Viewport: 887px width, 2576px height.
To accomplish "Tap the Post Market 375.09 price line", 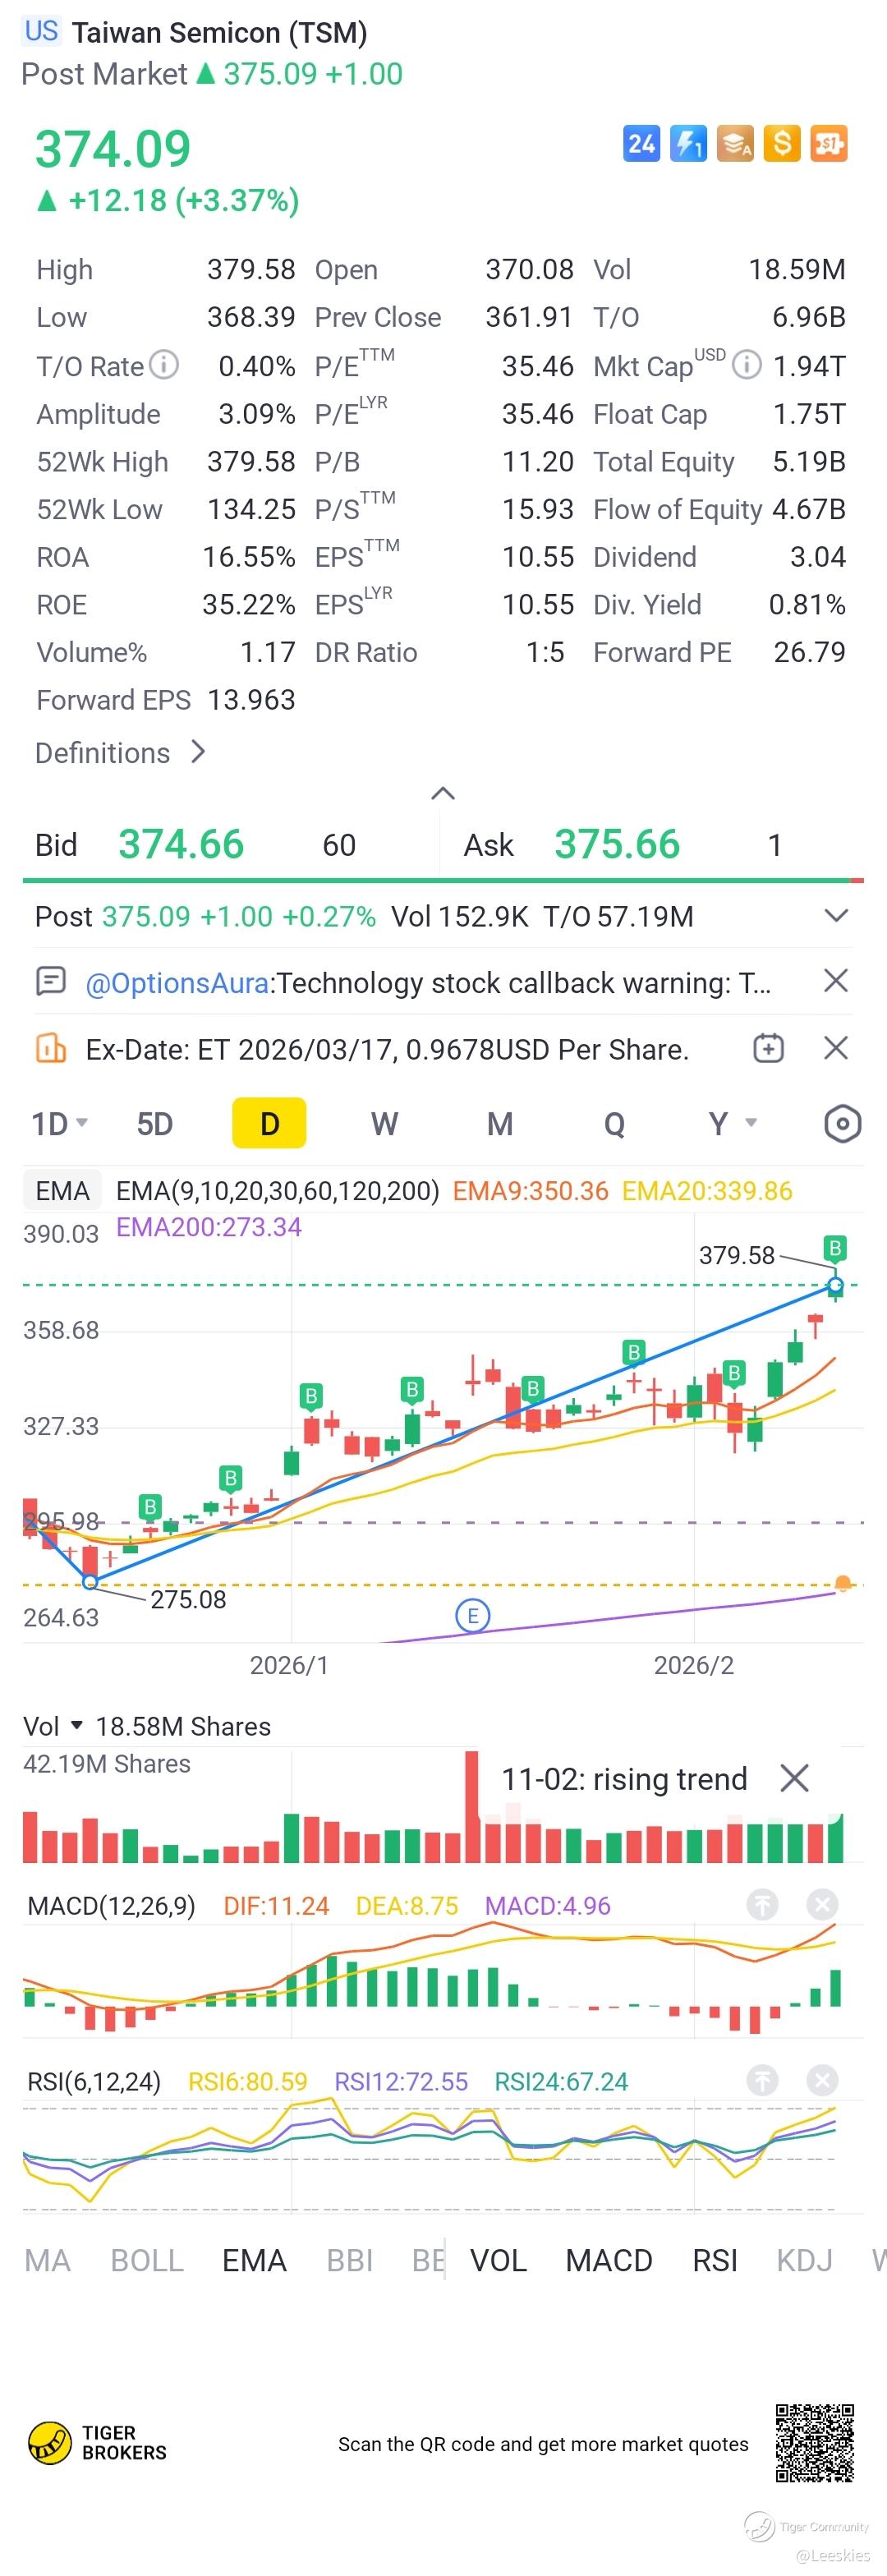I will tap(212, 74).
